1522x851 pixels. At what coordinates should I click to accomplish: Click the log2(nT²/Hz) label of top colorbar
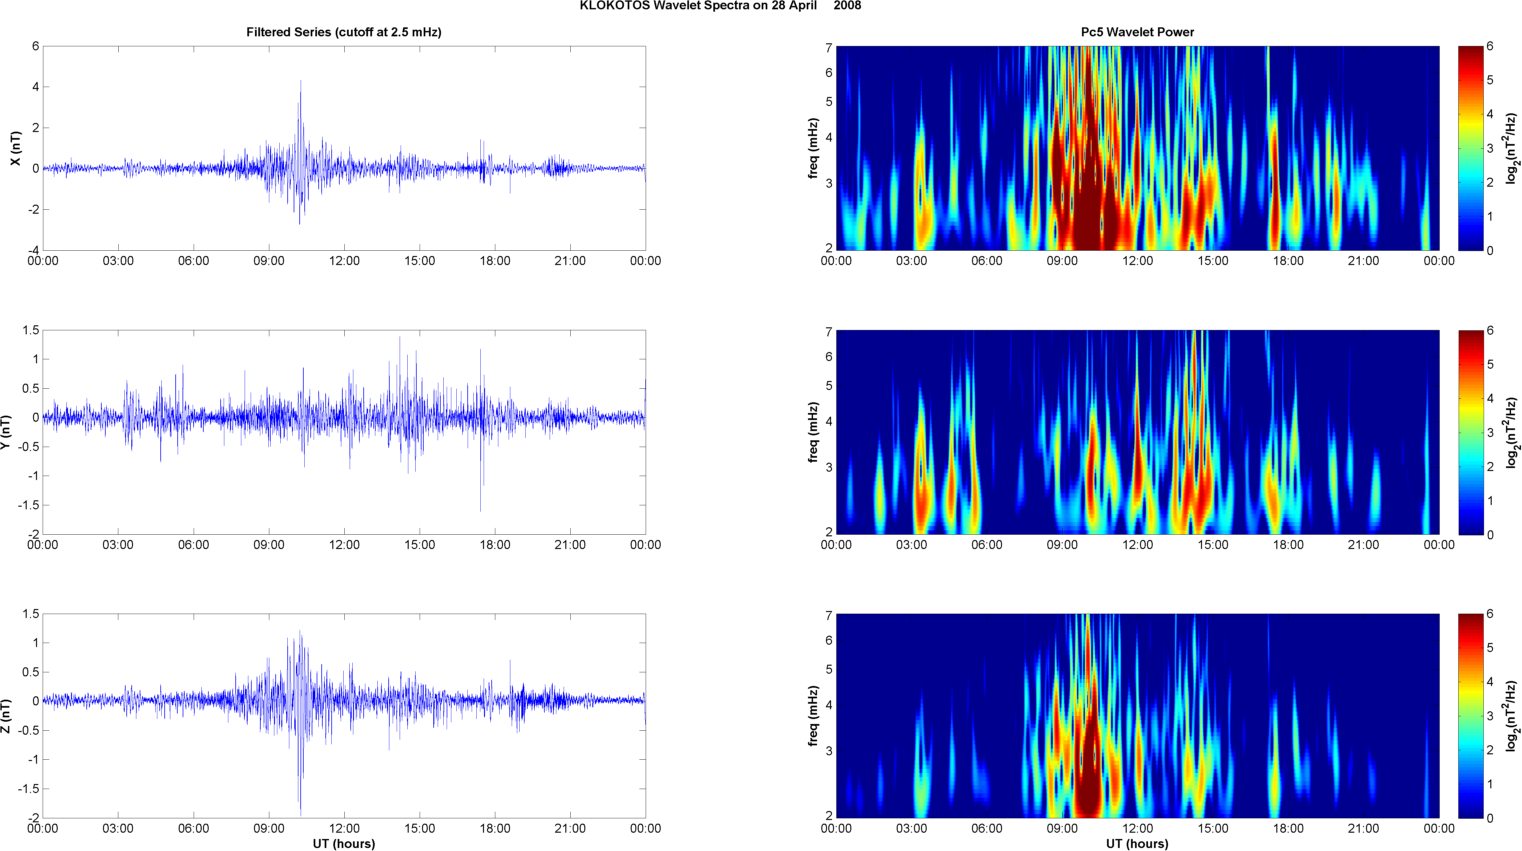pyautogui.click(x=1513, y=148)
